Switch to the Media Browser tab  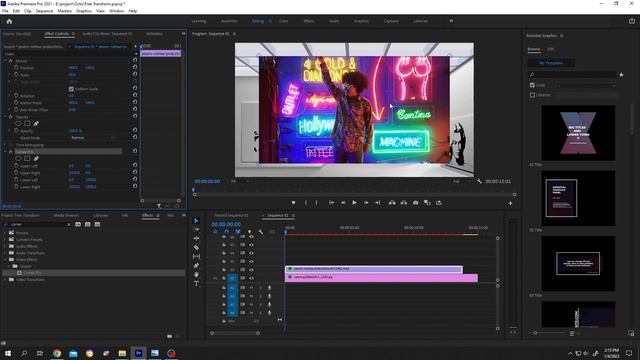(x=66, y=215)
